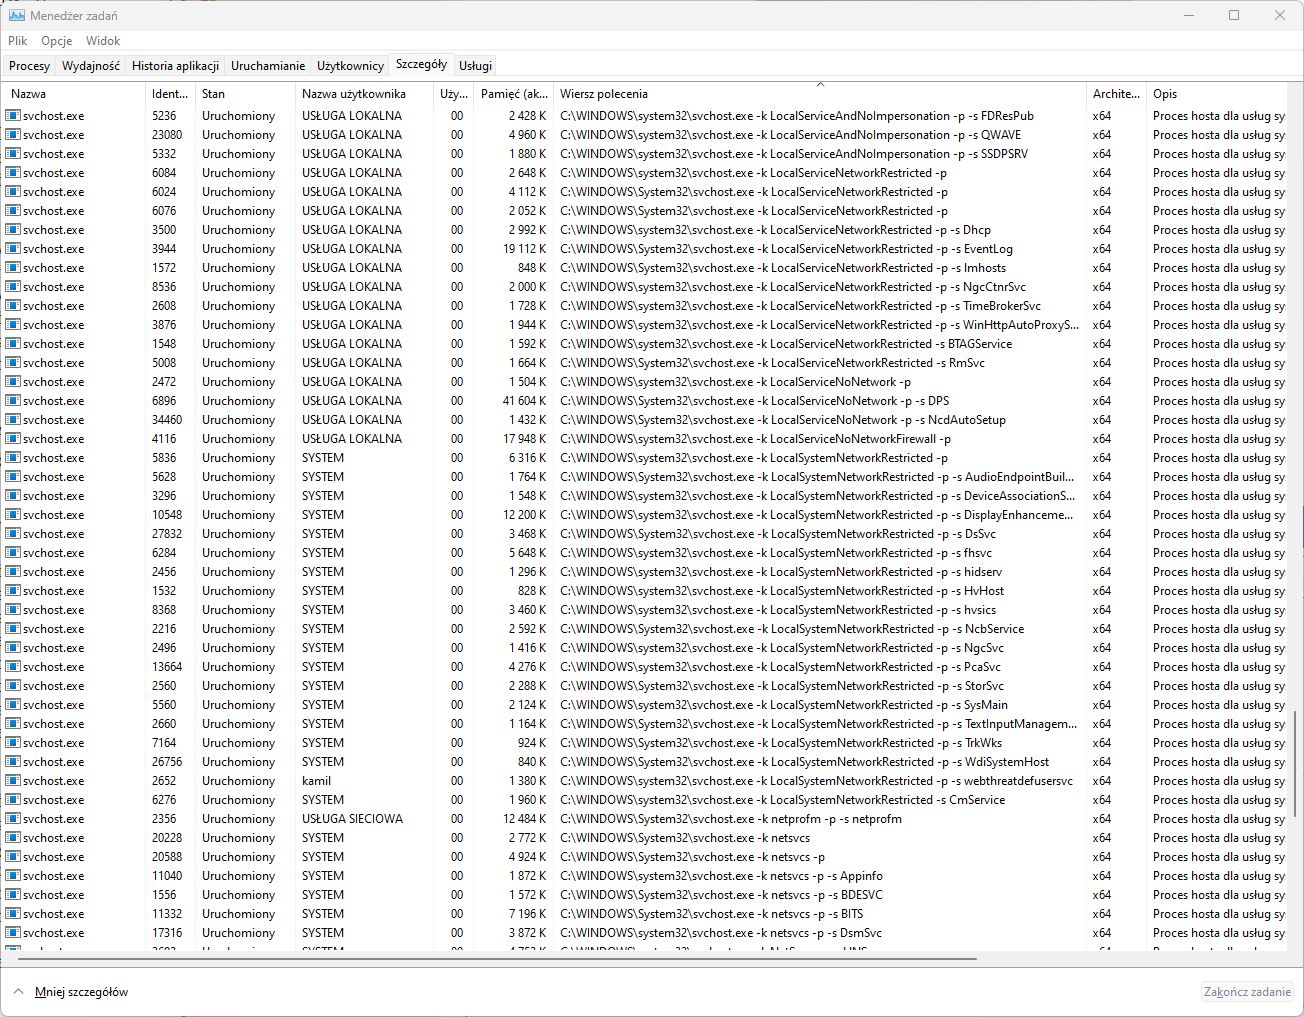The image size is (1304, 1017).
Task: Select command line ending with CmService
Action: [x=782, y=800]
